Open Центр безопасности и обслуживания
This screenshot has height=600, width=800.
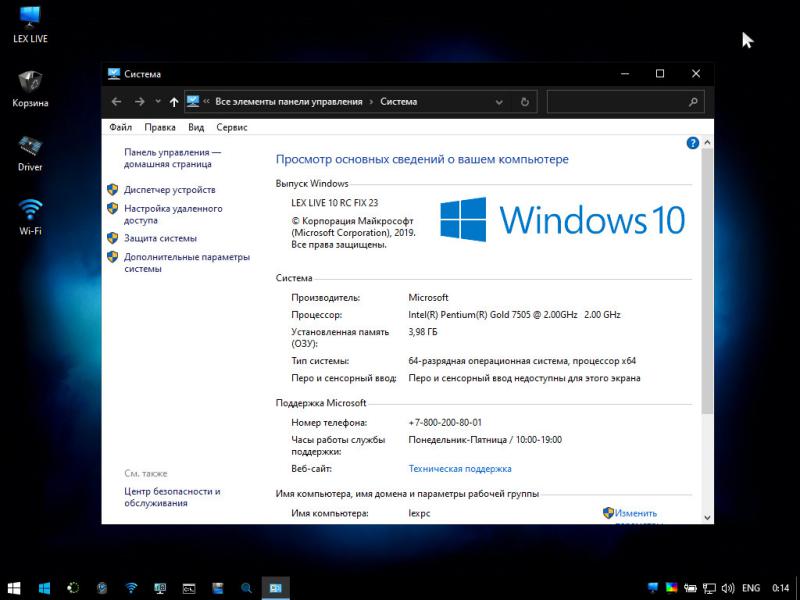pyautogui.click(x=172, y=497)
